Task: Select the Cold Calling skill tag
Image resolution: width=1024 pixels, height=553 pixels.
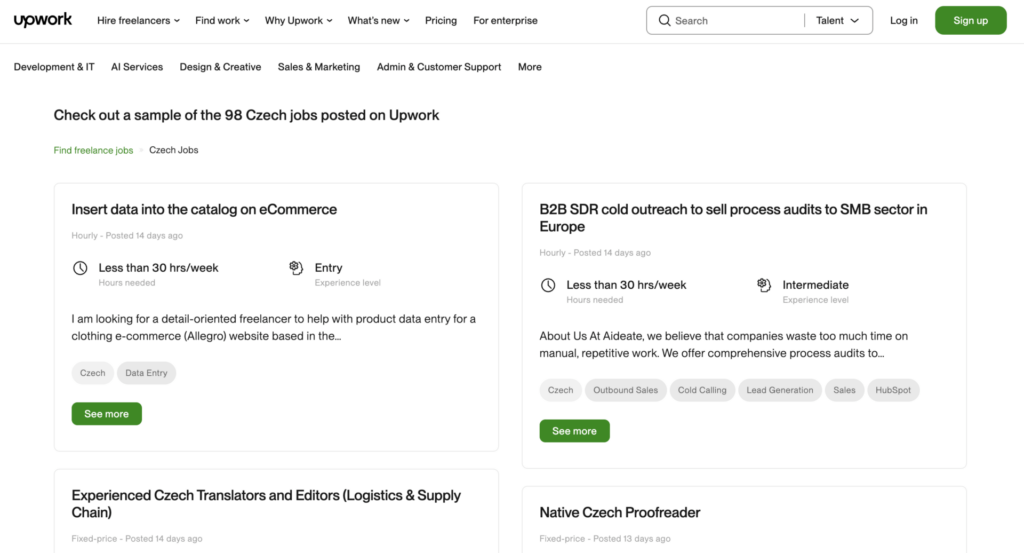Action: point(702,390)
